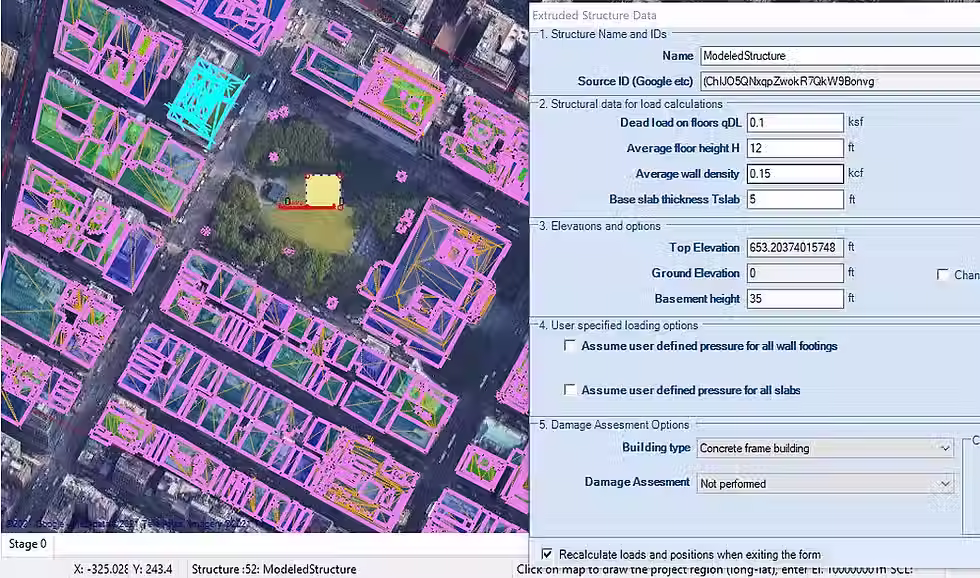This screenshot has height=578, width=980.
Task: Click the Extruded Structure Data title
Action: (x=594, y=16)
